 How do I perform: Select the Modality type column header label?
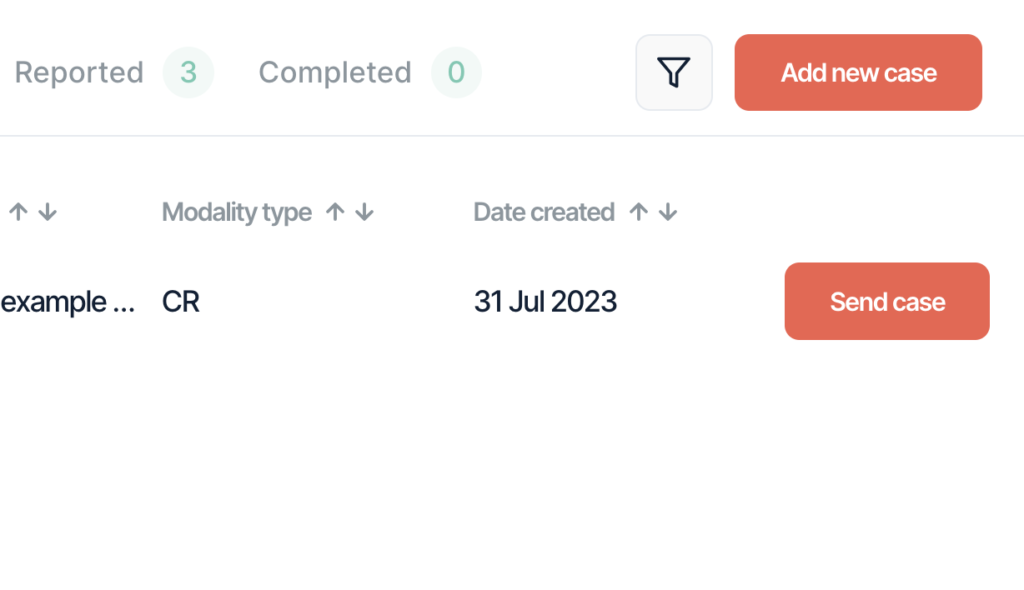(236, 212)
